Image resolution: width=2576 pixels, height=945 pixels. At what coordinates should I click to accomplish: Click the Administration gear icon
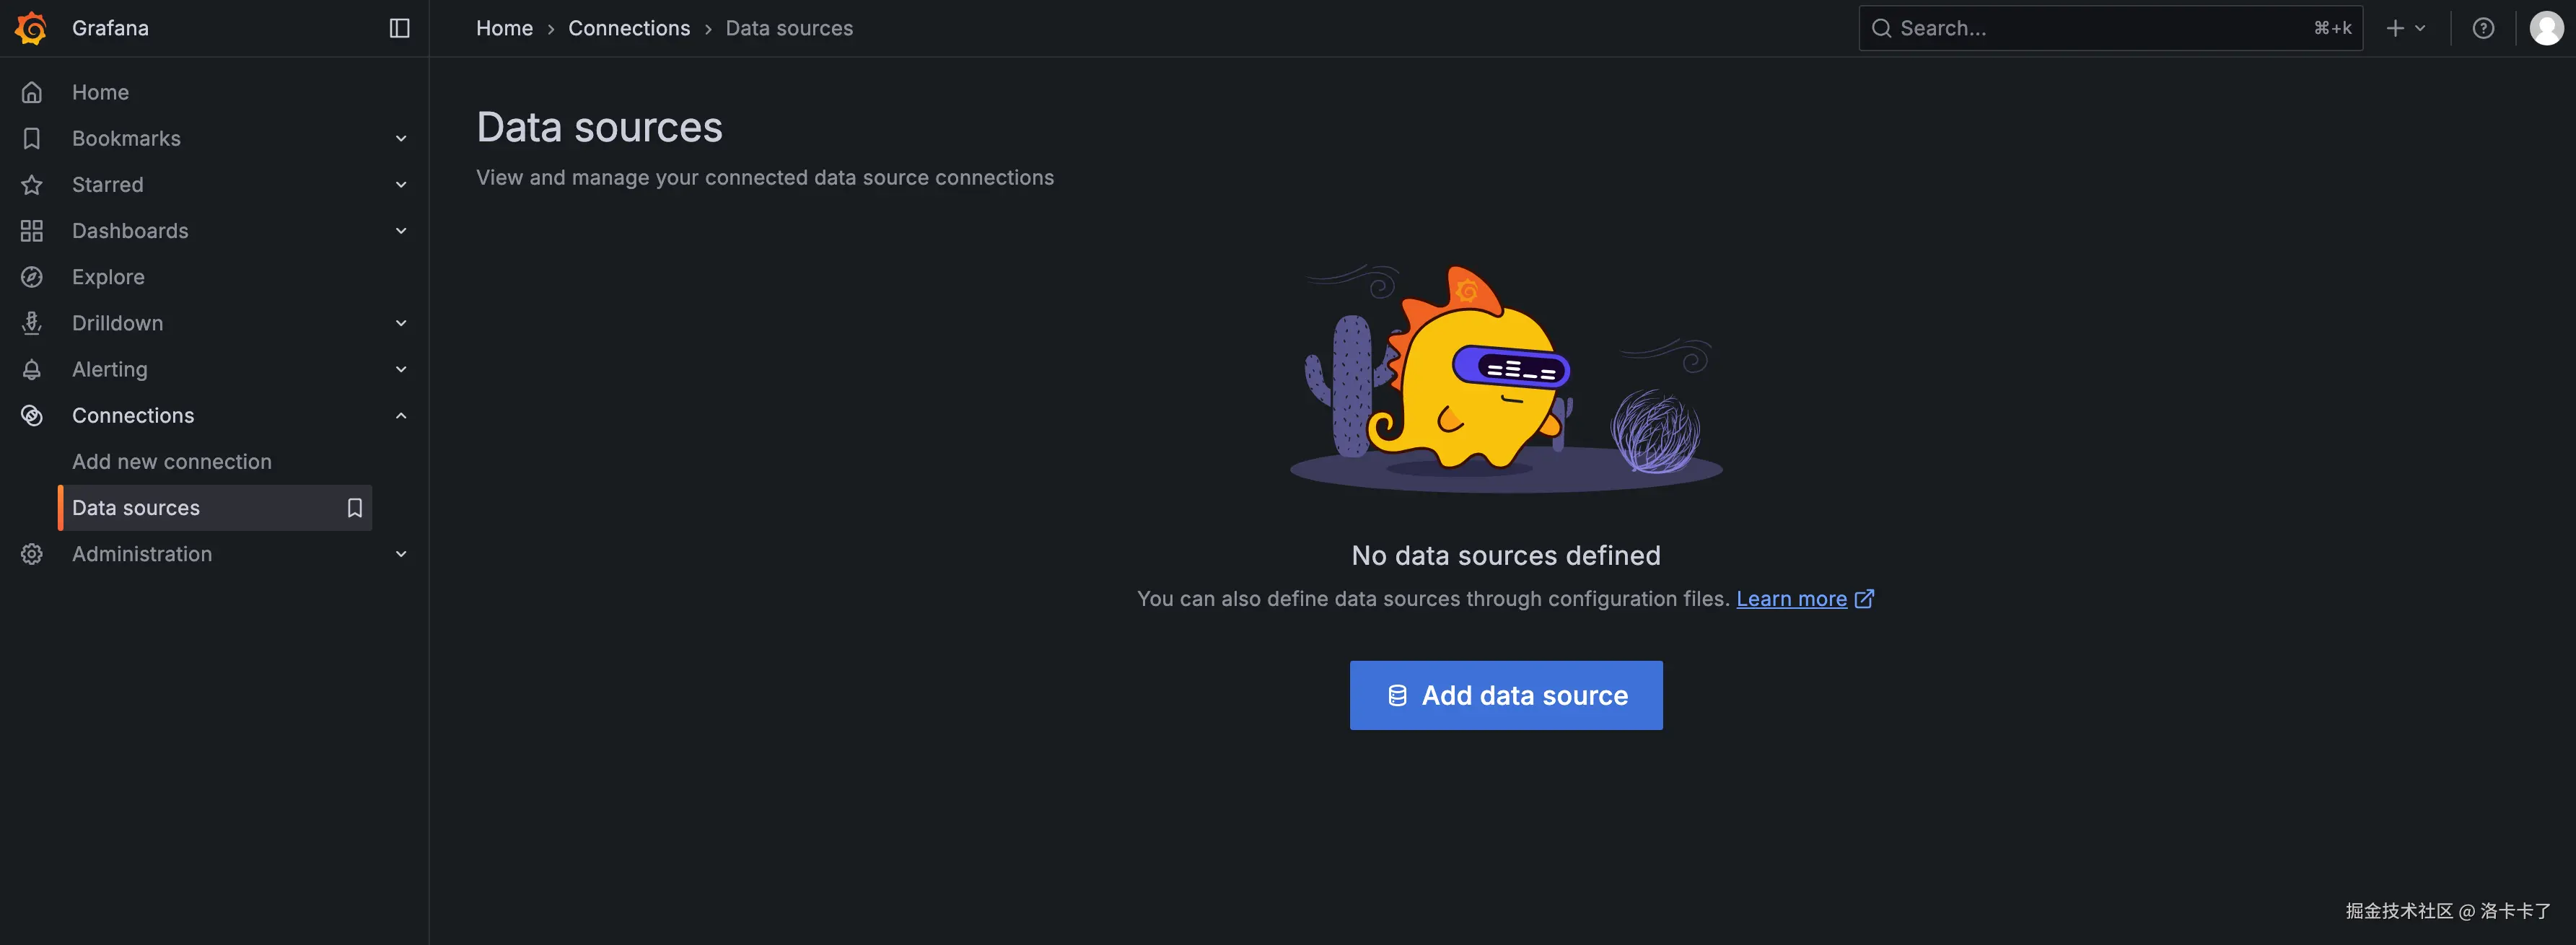[x=32, y=554]
